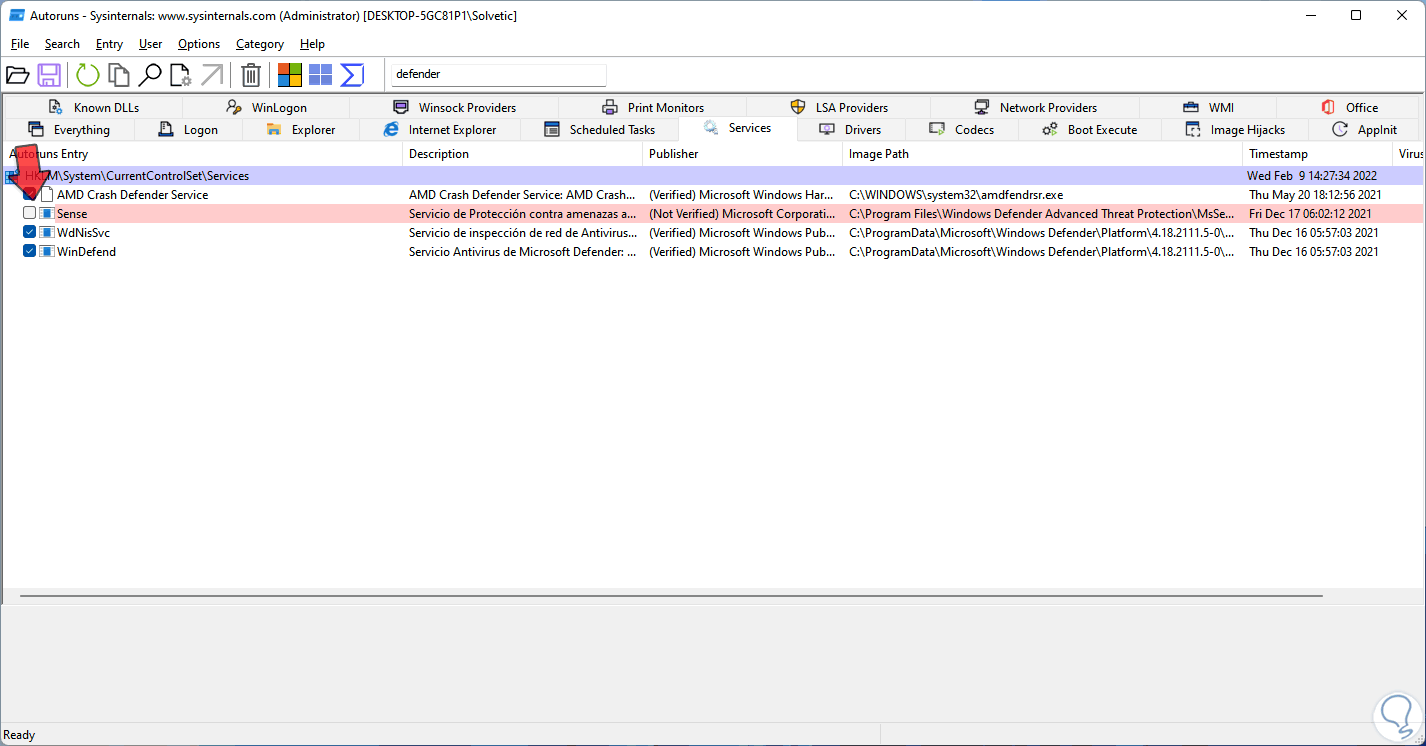The width and height of the screenshot is (1426, 746).
Task: Refresh the autoruns list with green arrow
Action: coord(88,75)
